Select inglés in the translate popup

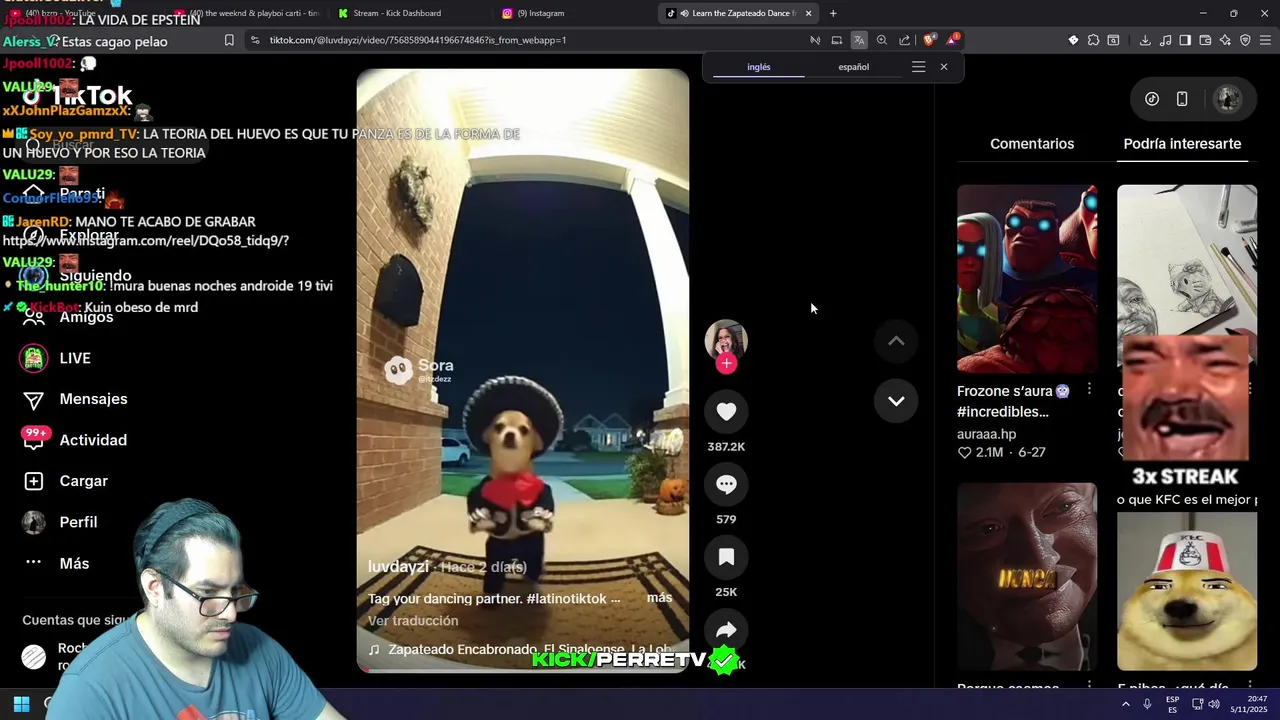759,67
